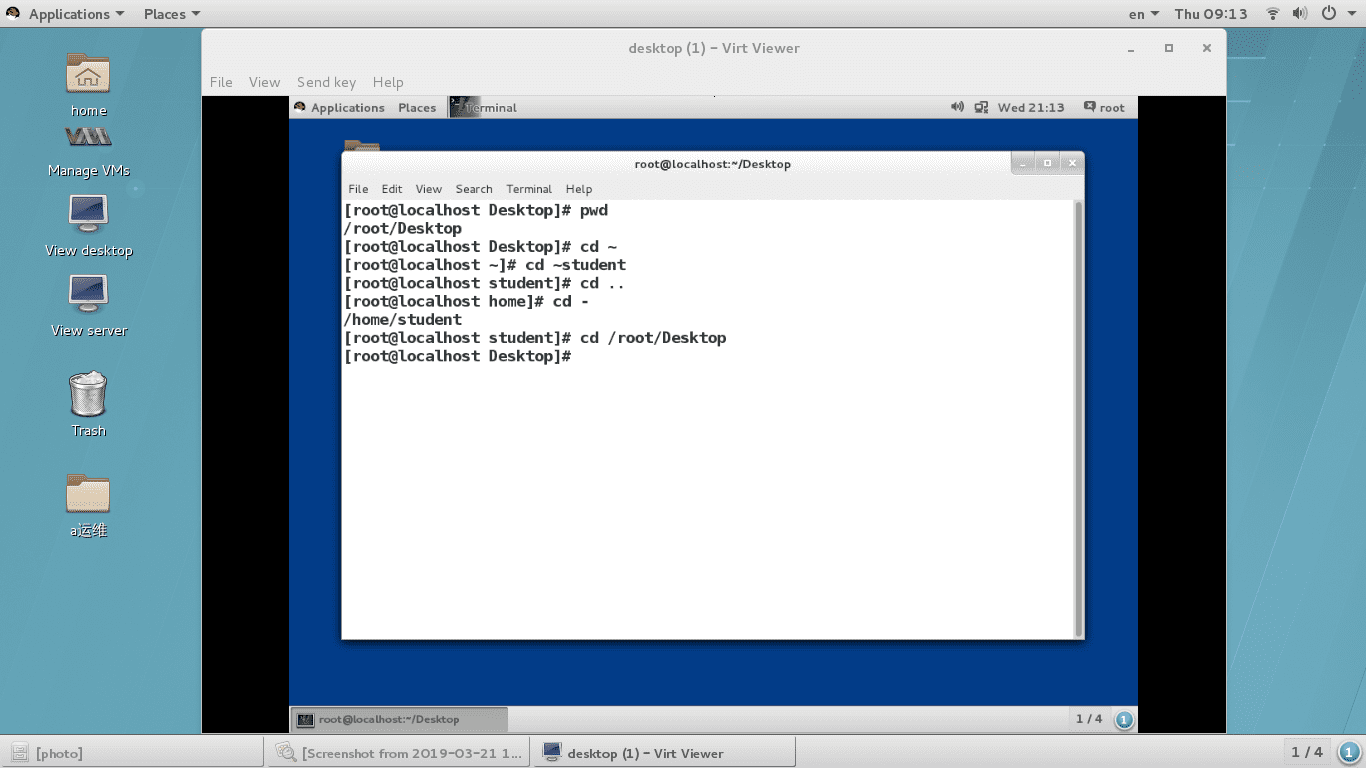Open the home folder desktop icon
The height and width of the screenshot is (768, 1366).
88,74
